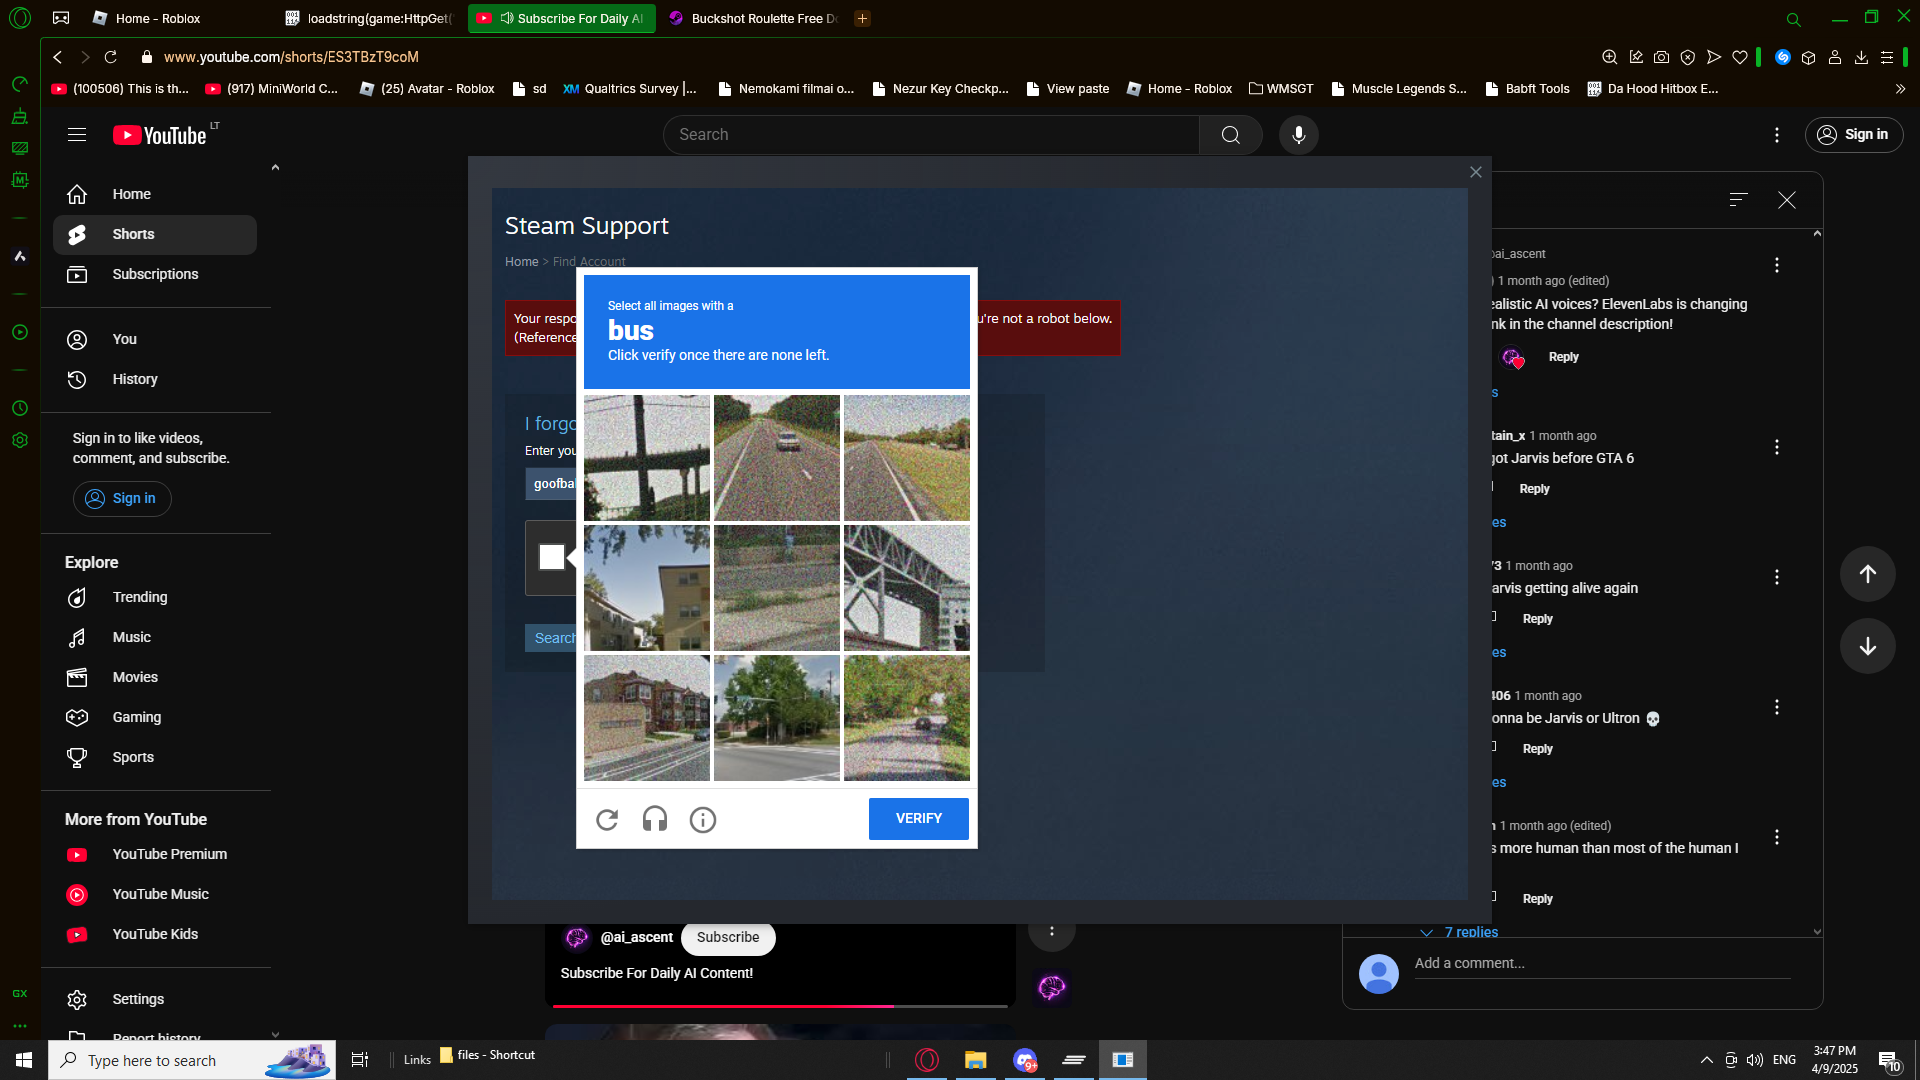Open Settings in sidebar

point(155,999)
